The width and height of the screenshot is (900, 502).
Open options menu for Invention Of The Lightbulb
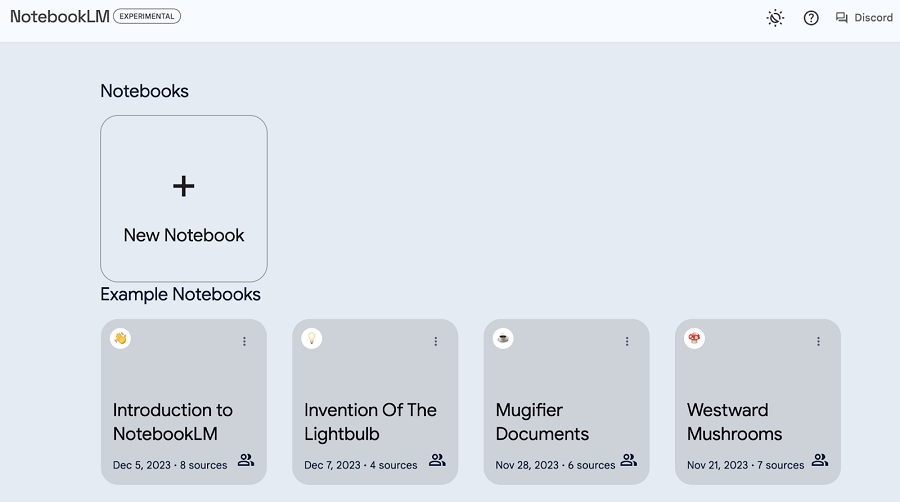click(x=436, y=341)
